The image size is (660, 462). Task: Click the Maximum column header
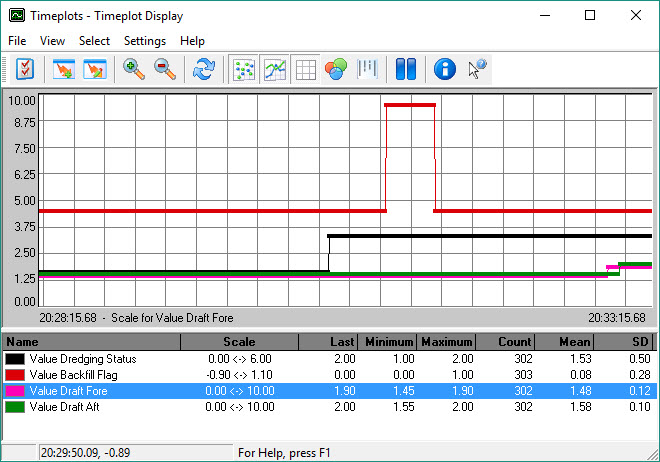[x=446, y=342]
